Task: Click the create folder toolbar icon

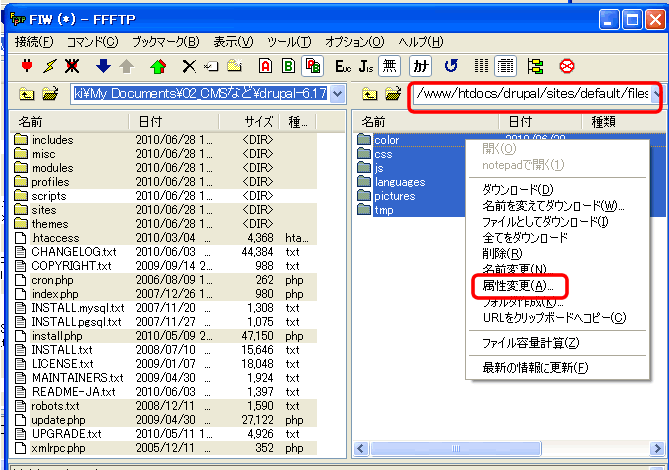Action: tap(233, 67)
